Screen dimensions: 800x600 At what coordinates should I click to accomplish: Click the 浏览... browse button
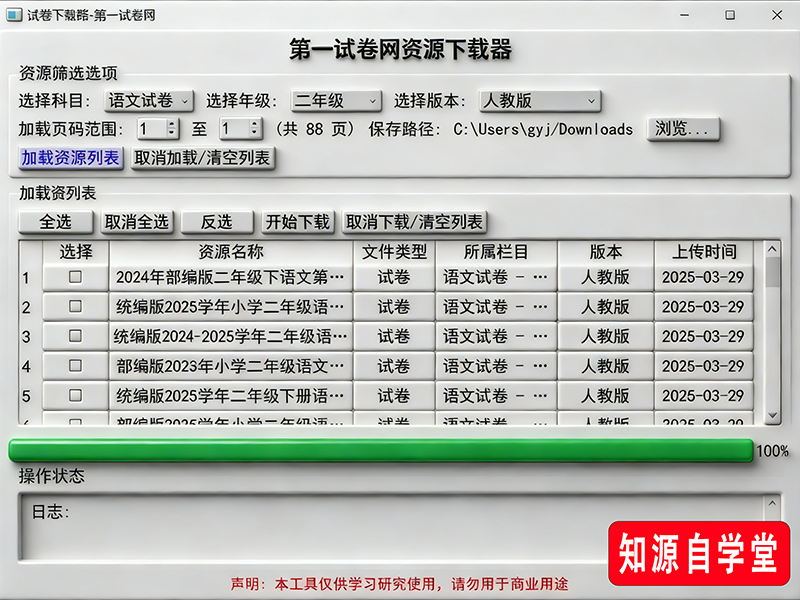tap(684, 128)
